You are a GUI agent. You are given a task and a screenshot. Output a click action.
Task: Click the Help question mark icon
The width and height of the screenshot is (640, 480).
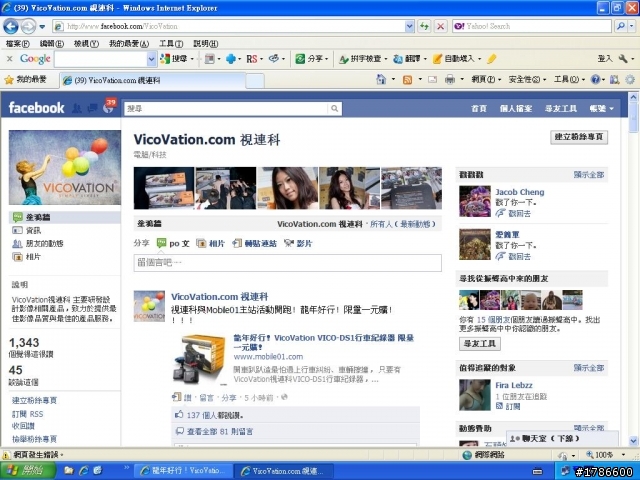(595, 79)
